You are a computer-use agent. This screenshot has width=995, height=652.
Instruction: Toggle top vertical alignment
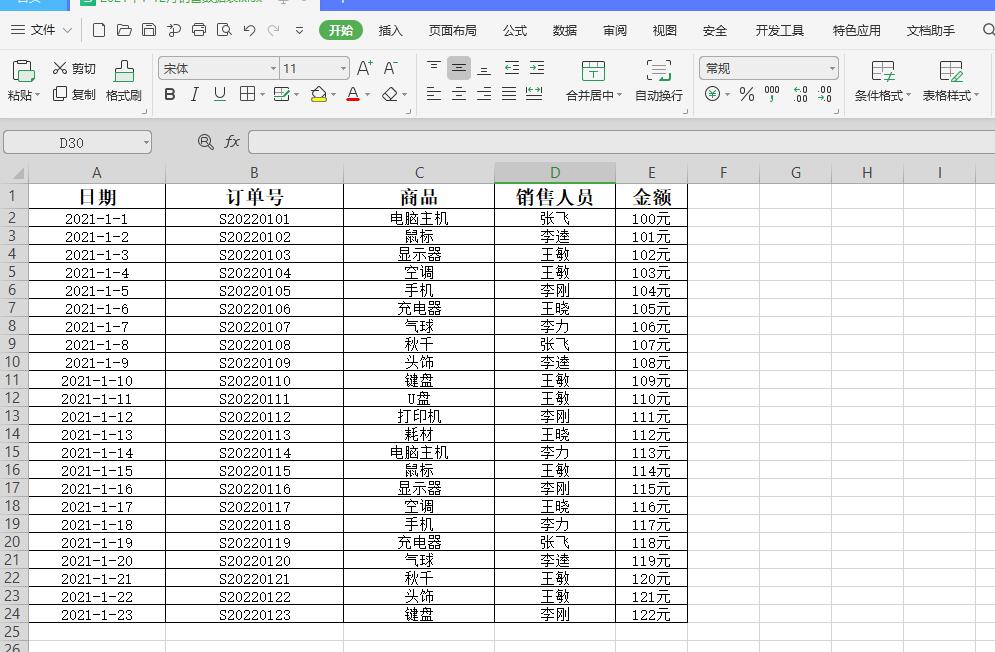point(433,67)
